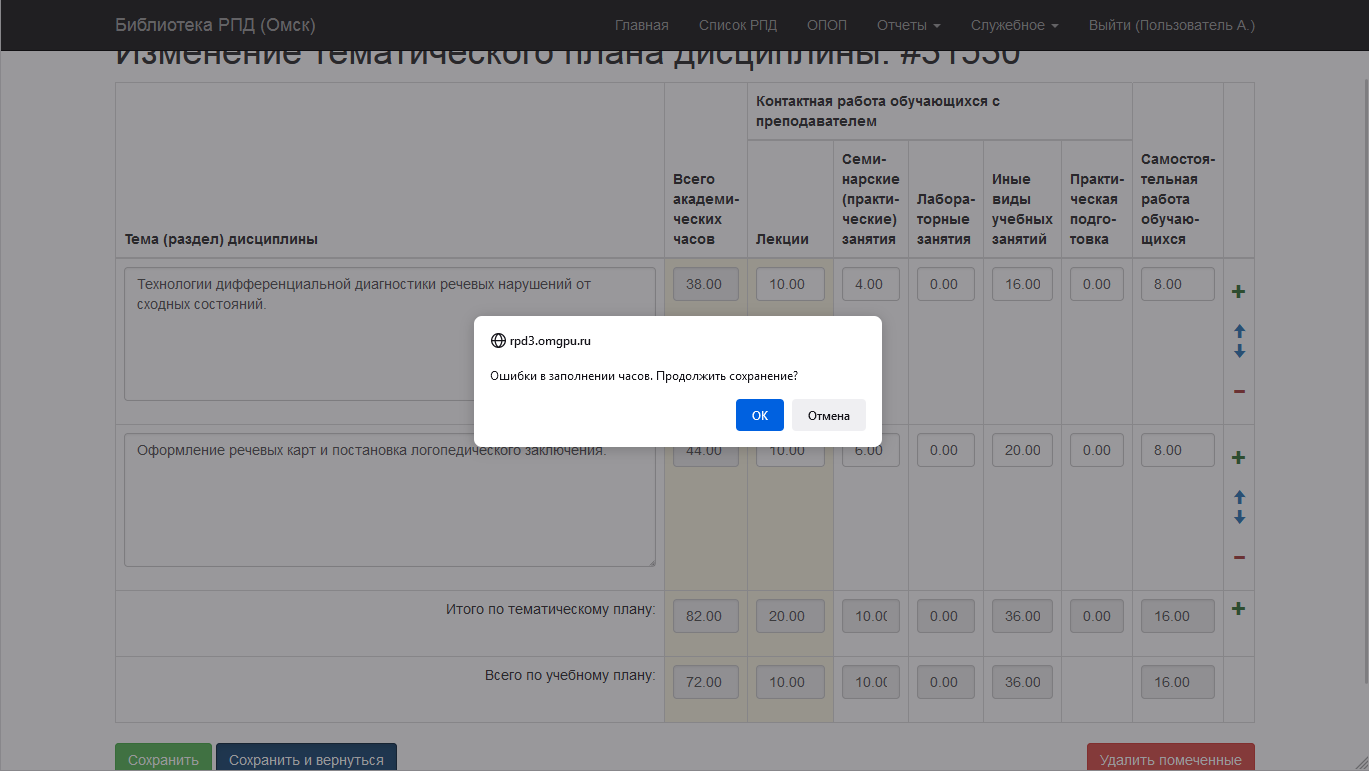The image size is (1369, 771).
Task: Click the thematic plan total hours value 82.00
Action: pyautogui.click(x=706, y=616)
